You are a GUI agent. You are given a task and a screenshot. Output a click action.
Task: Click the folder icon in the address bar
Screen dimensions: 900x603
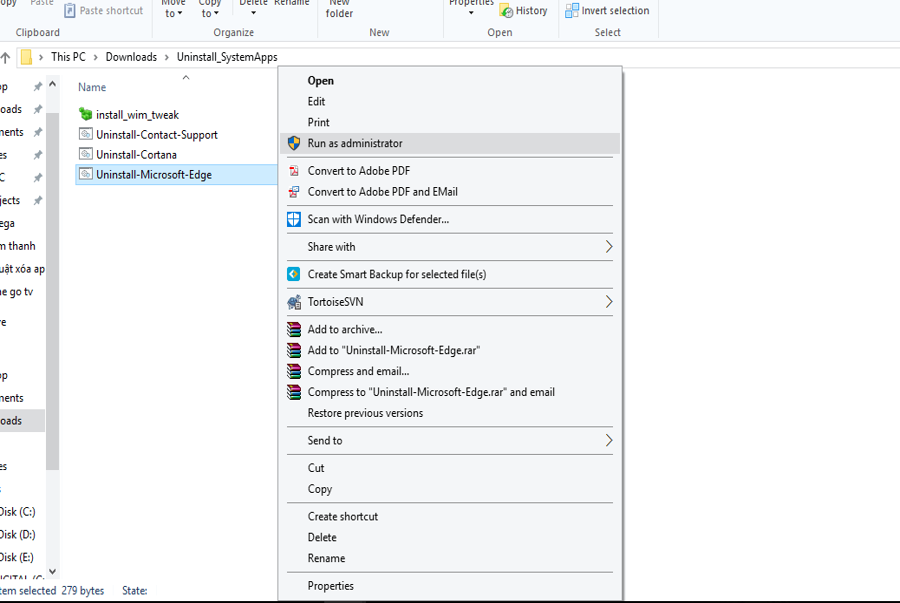coord(26,57)
